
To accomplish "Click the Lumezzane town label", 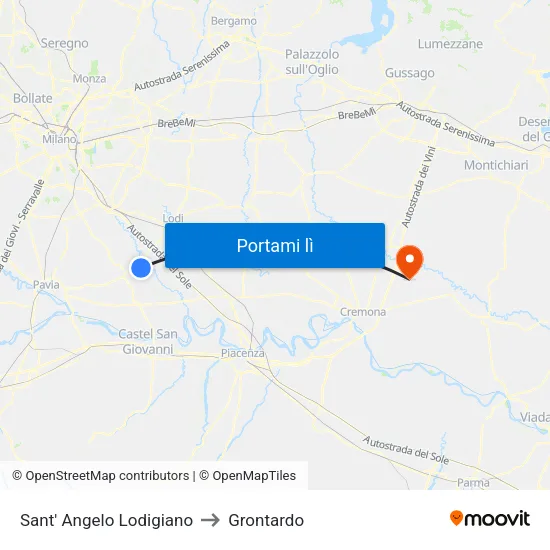I will [x=450, y=44].
